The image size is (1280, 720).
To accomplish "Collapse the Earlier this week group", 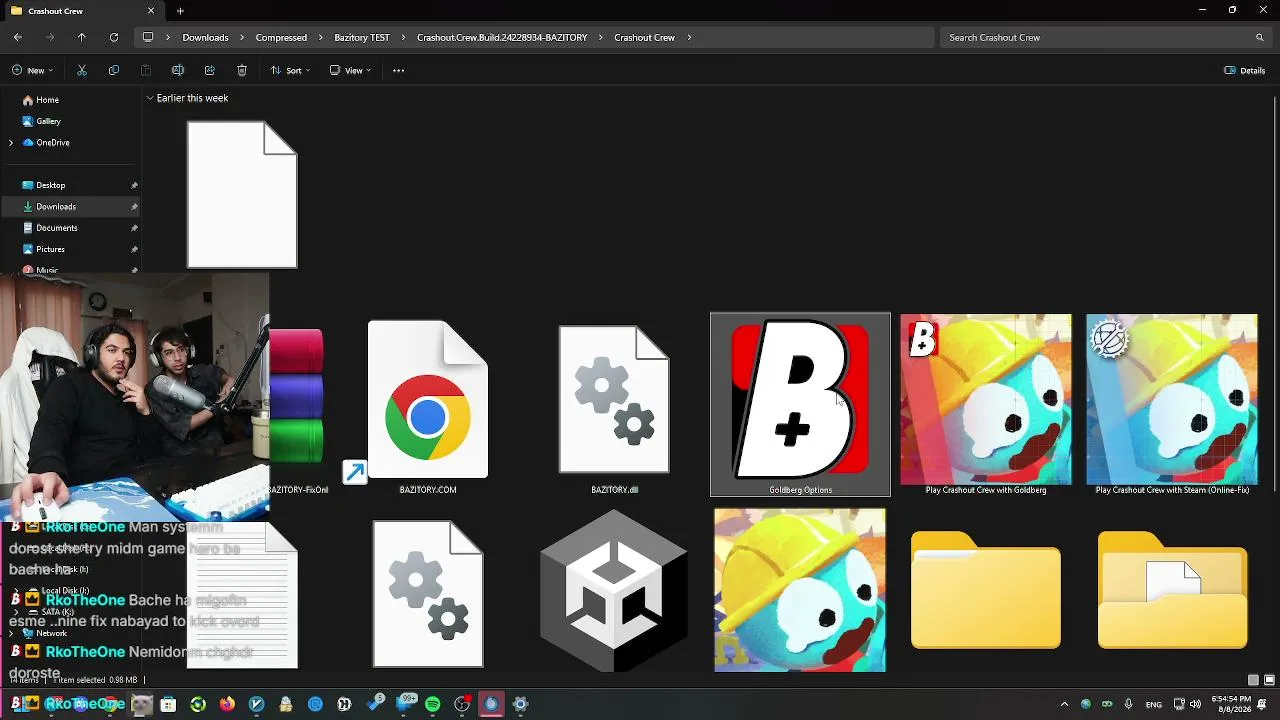I will tap(150, 98).
